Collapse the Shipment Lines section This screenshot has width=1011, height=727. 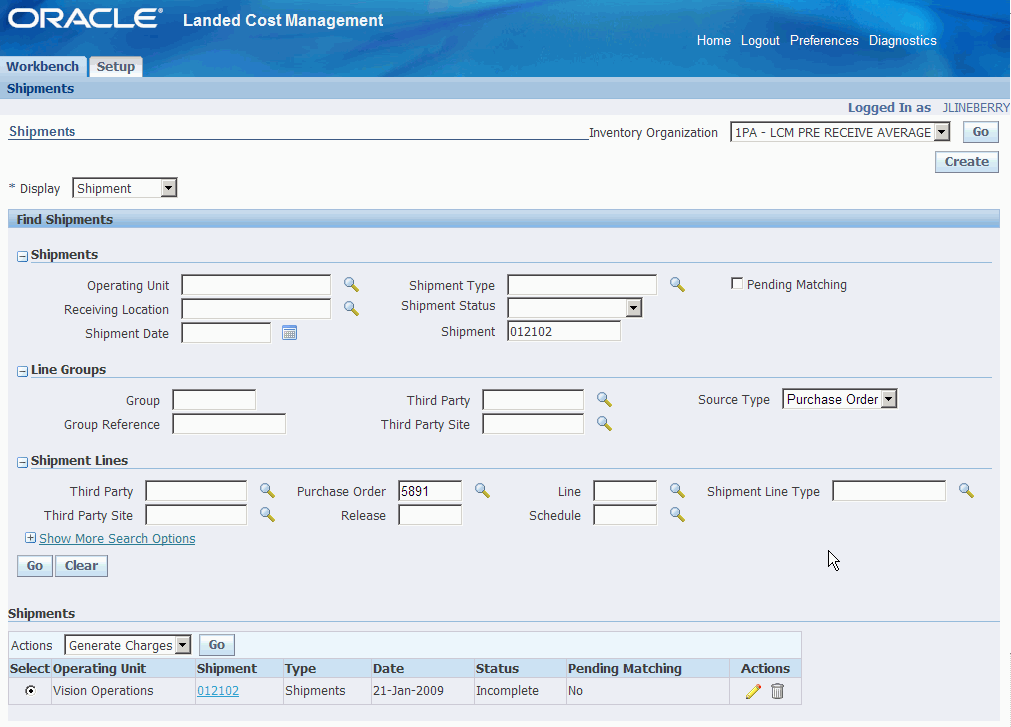coord(23,462)
